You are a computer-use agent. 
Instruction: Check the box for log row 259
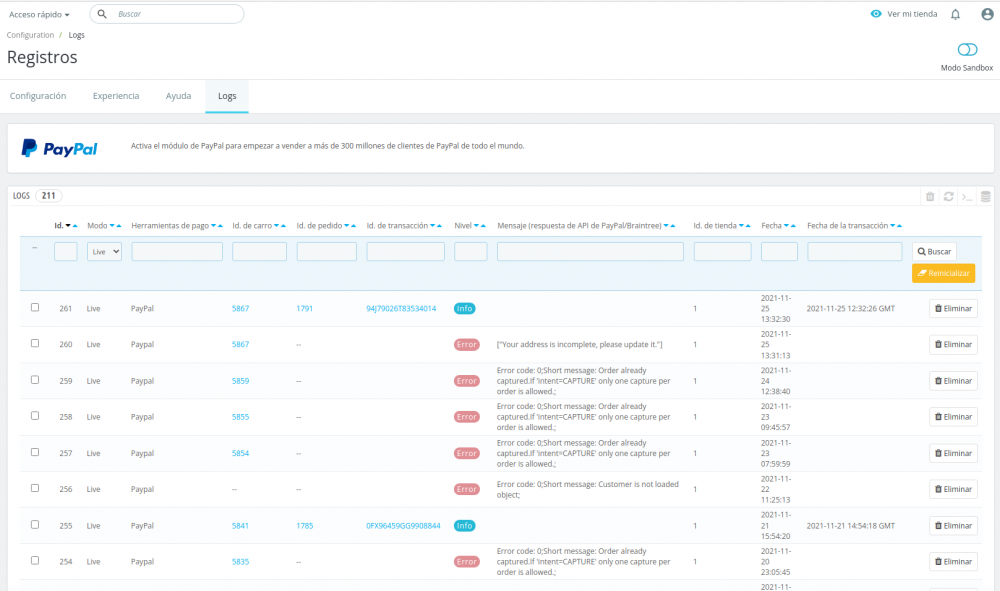[35, 379]
